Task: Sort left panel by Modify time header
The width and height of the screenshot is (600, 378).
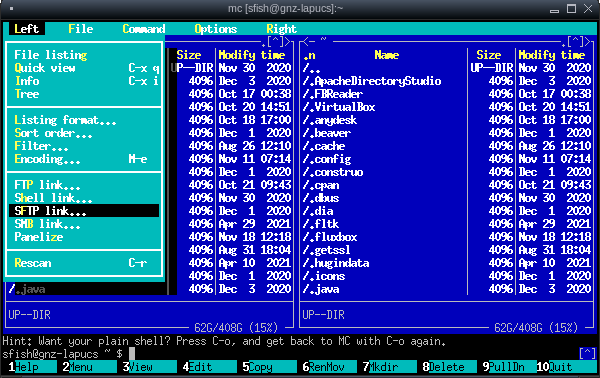Action: [252, 55]
